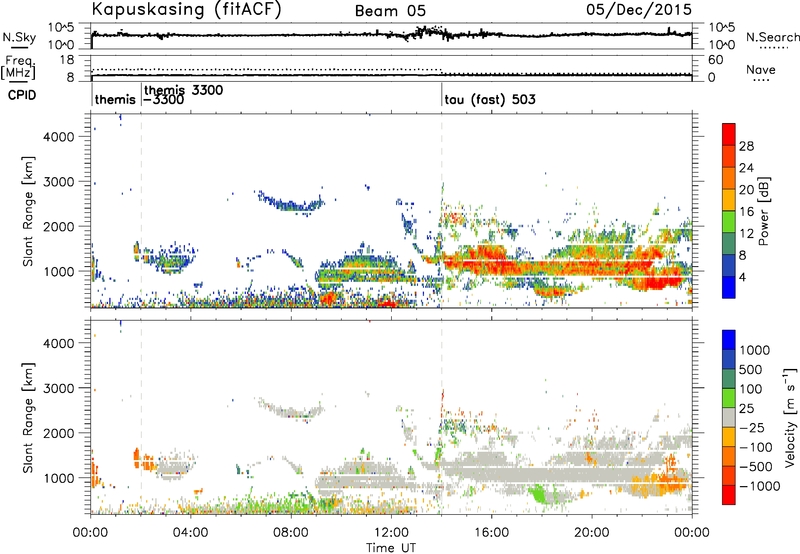The image size is (800, 554).
Task: Click the Kapuskasing (fitACF) plot title
Action: click(x=186, y=9)
